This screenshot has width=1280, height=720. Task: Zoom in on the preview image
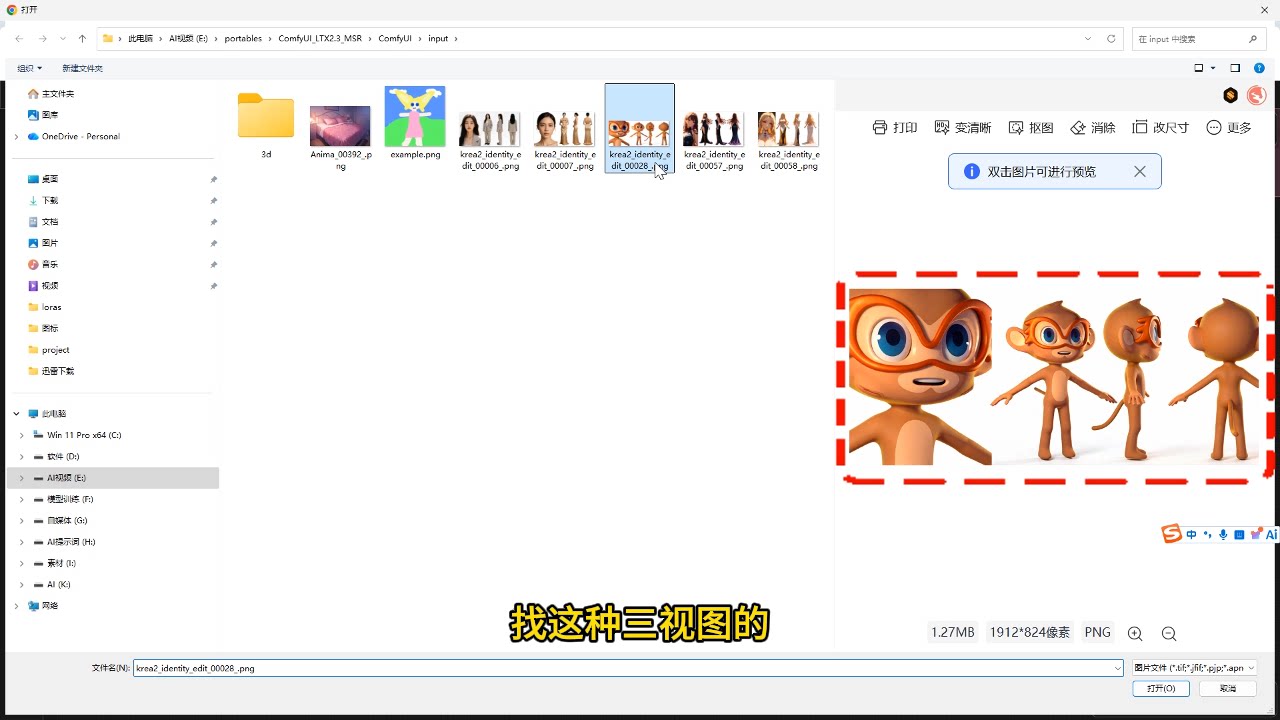(1135, 633)
